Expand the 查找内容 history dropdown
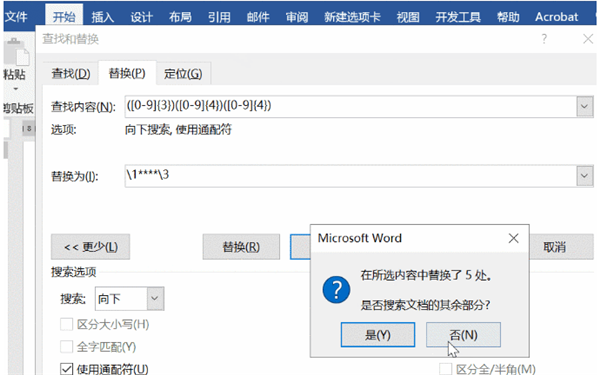Viewport: 600px width, 375px height. (584, 106)
